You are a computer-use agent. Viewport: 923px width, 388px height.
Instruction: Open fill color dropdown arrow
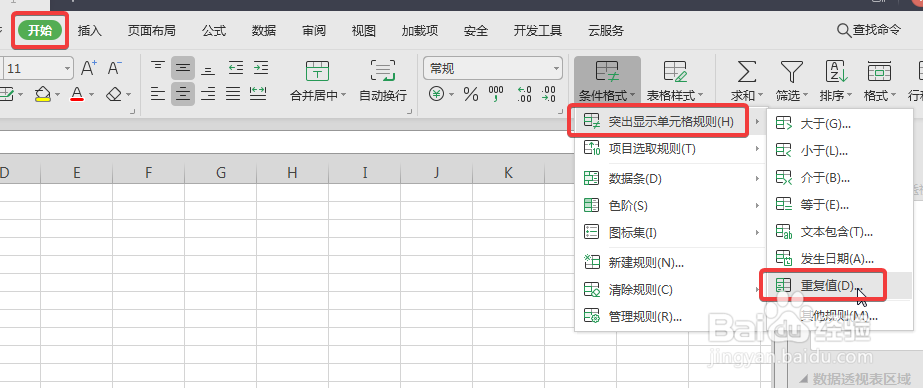pos(59,95)
